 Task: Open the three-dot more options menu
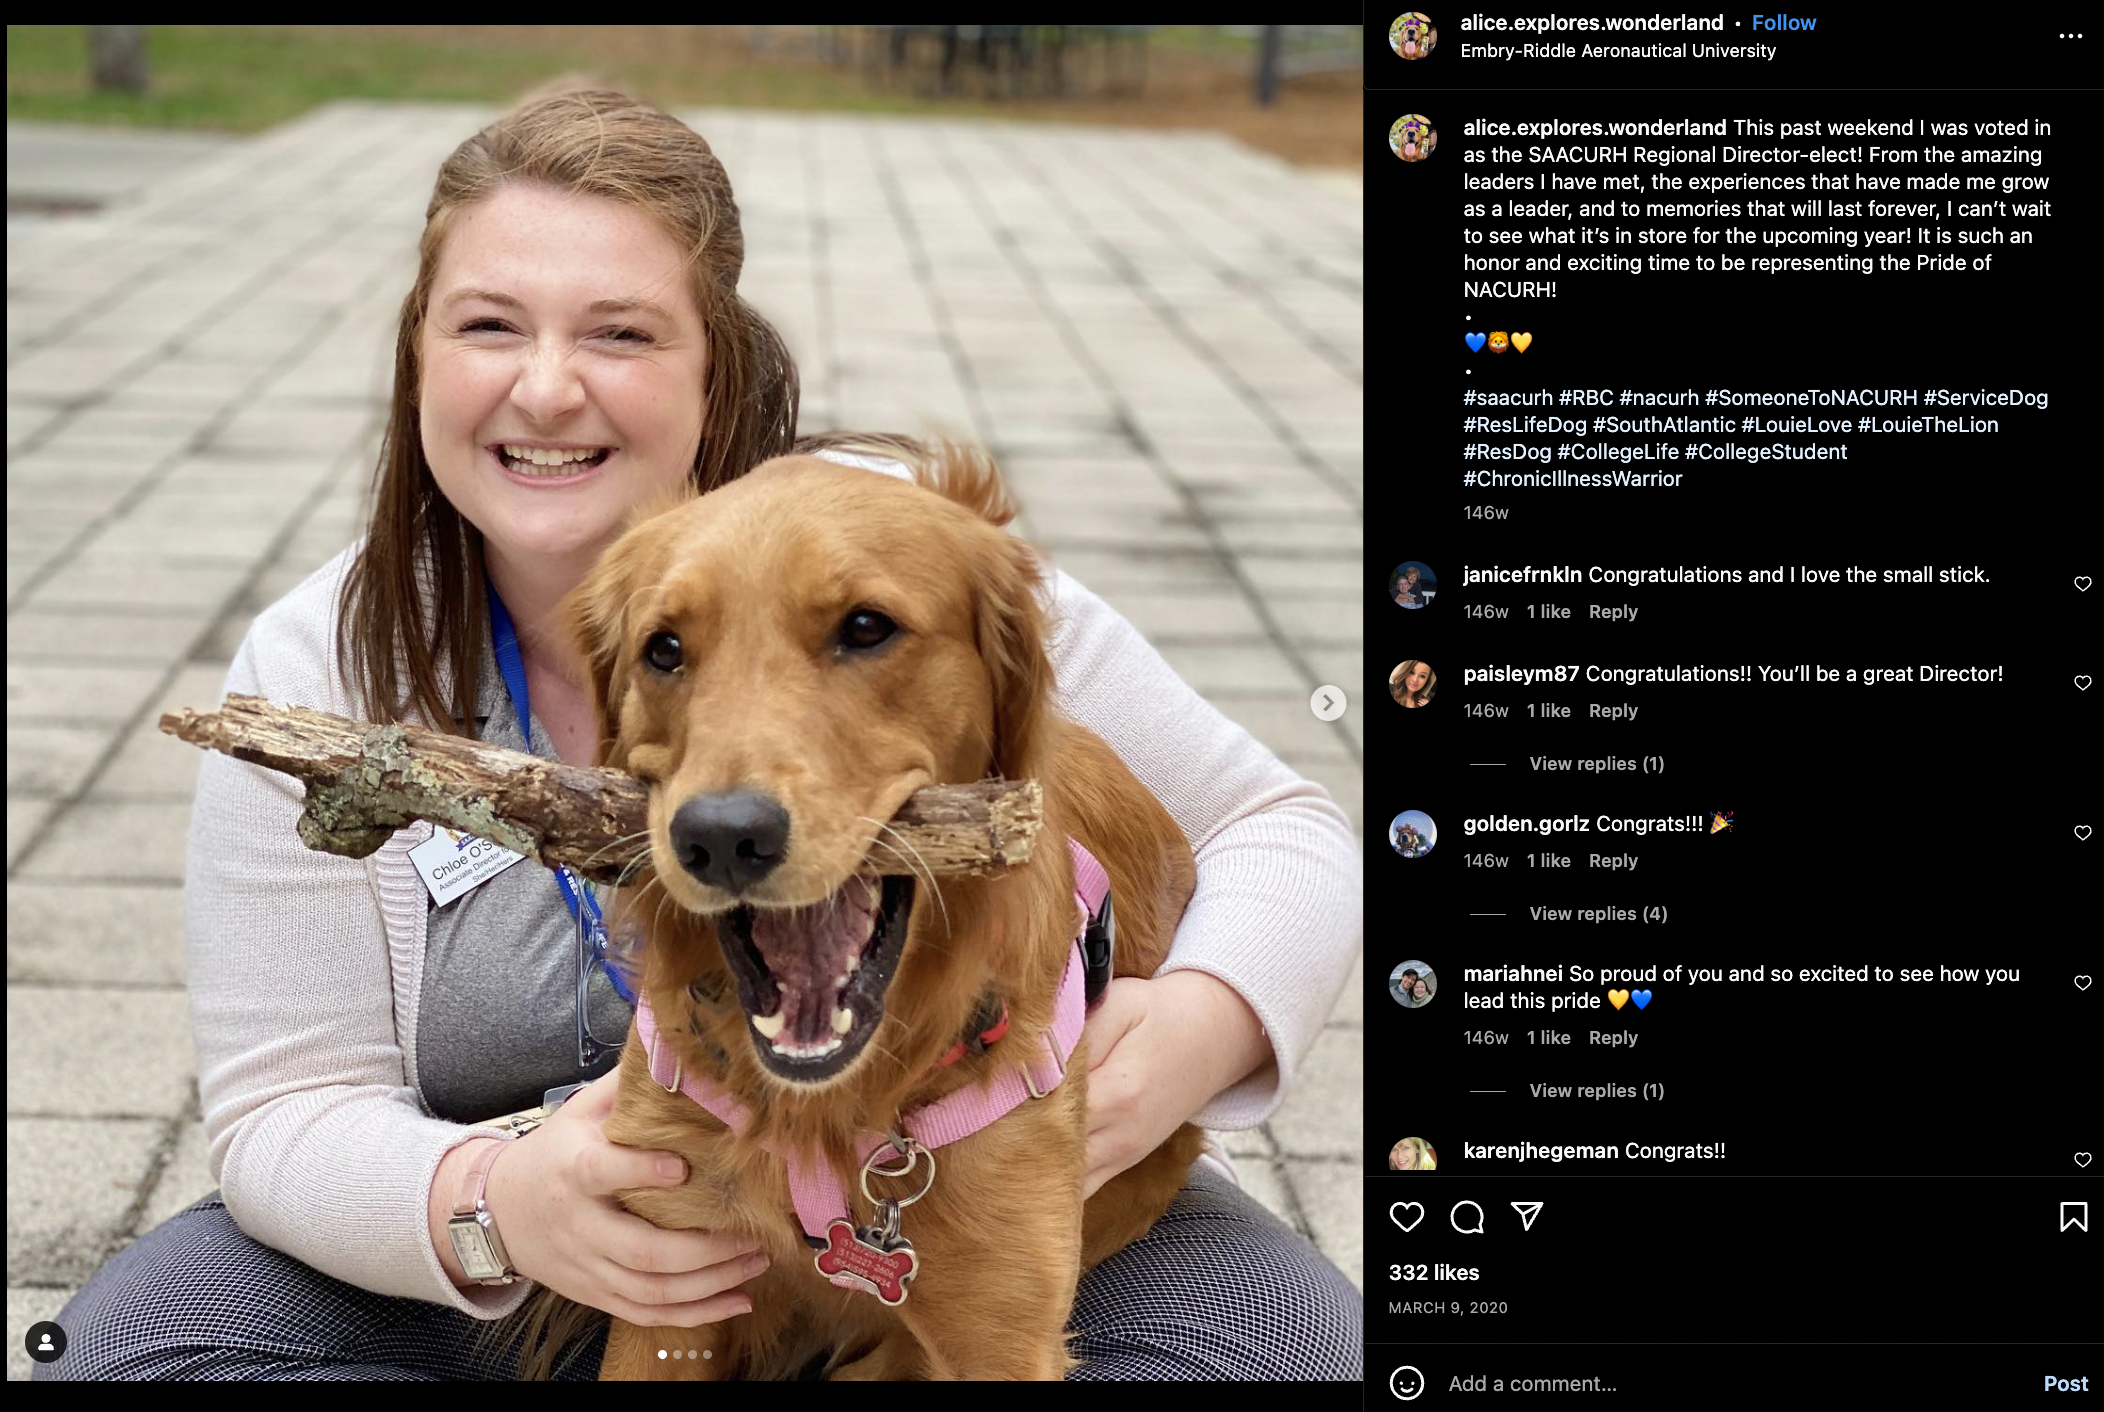(2070, 36)
